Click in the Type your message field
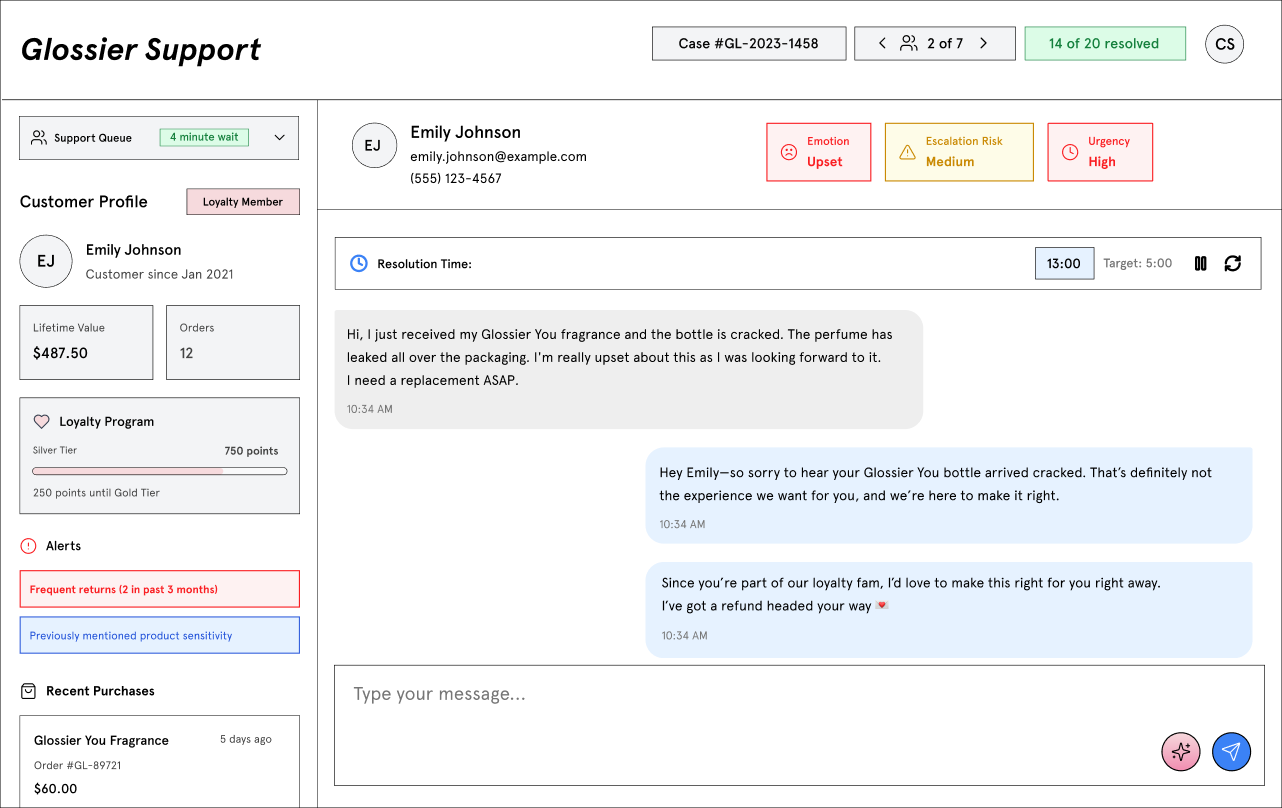 point(799,725)
